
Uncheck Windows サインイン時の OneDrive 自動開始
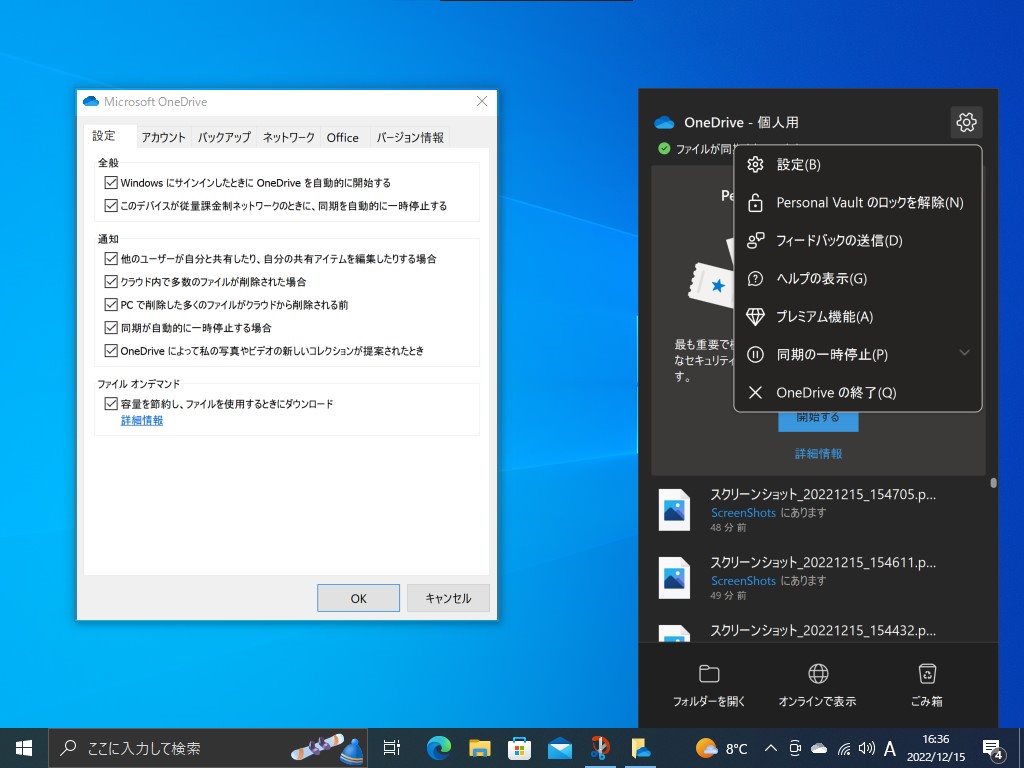(x=112, y=183)
